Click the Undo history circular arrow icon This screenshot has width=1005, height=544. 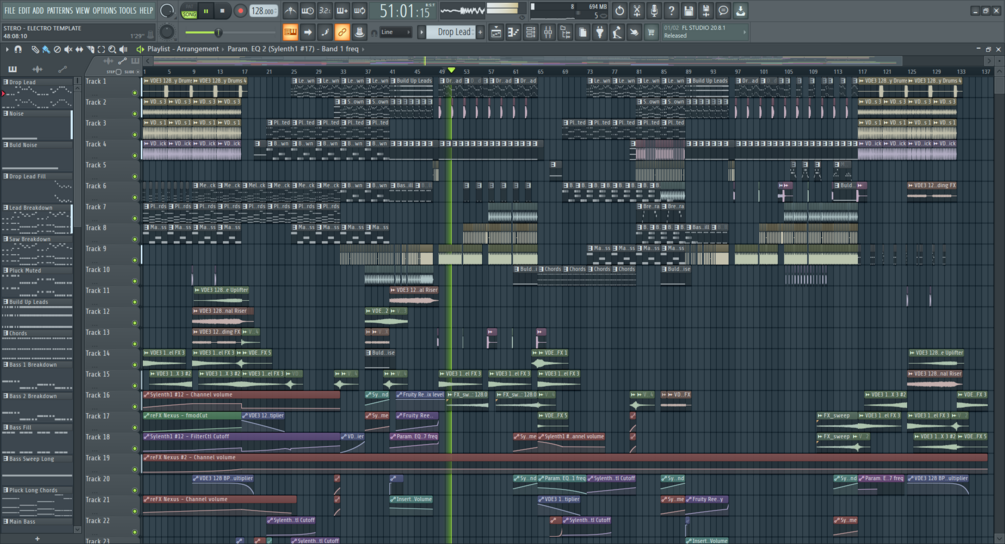click(x=619, y=11)
